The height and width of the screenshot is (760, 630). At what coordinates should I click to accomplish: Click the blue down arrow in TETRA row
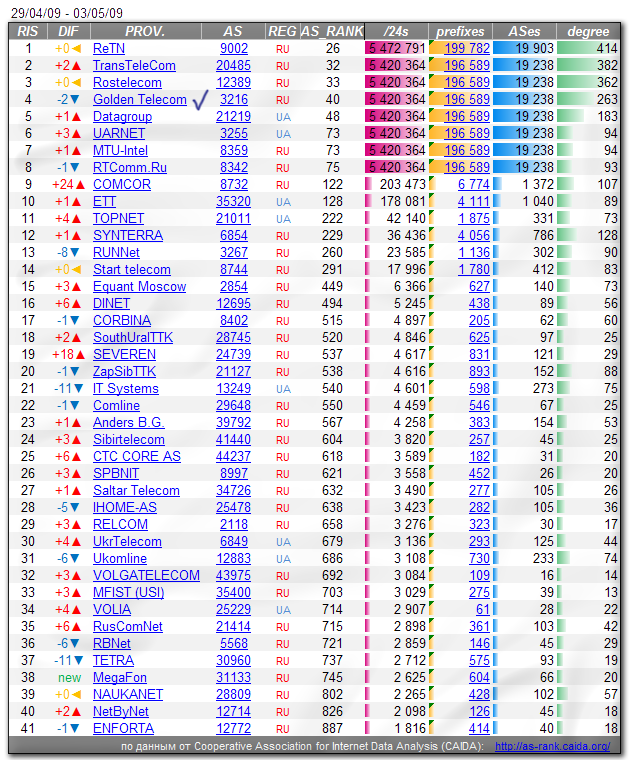(79, 661)
